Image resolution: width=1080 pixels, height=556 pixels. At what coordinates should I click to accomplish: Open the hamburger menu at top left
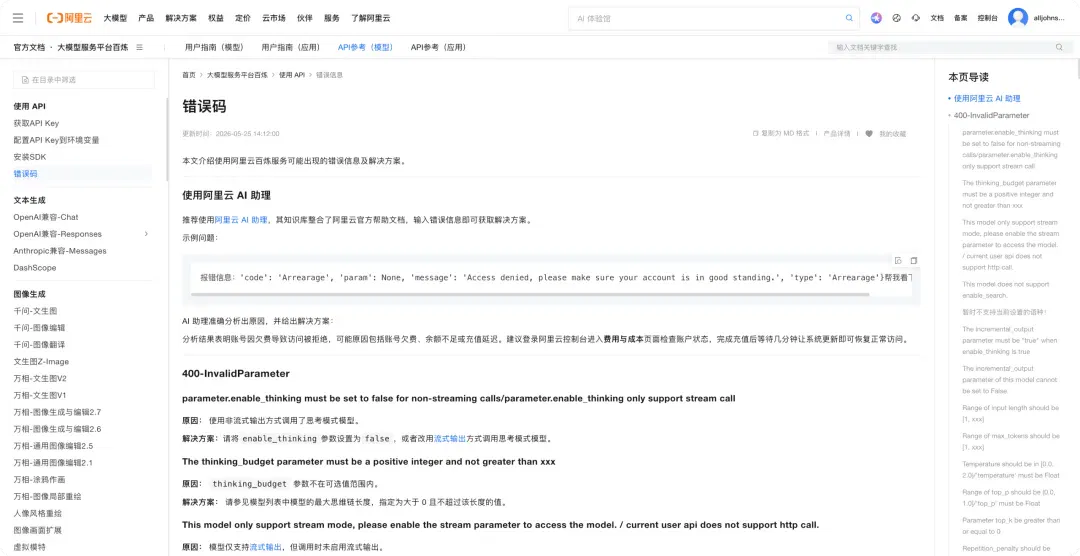(18, 18)
